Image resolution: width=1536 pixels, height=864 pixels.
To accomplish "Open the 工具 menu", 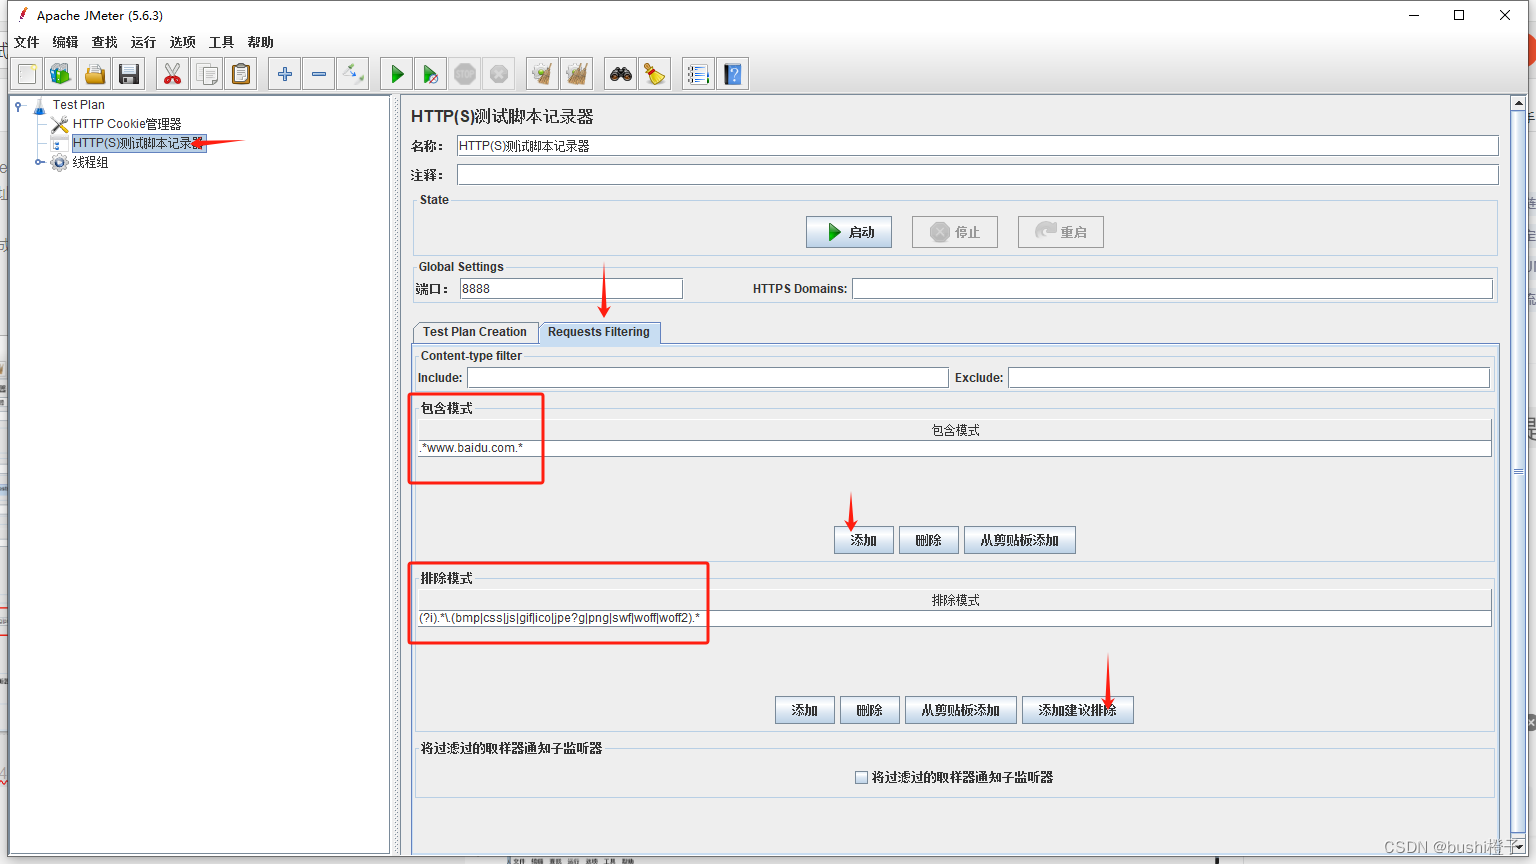I will click(x=222, y=42).
